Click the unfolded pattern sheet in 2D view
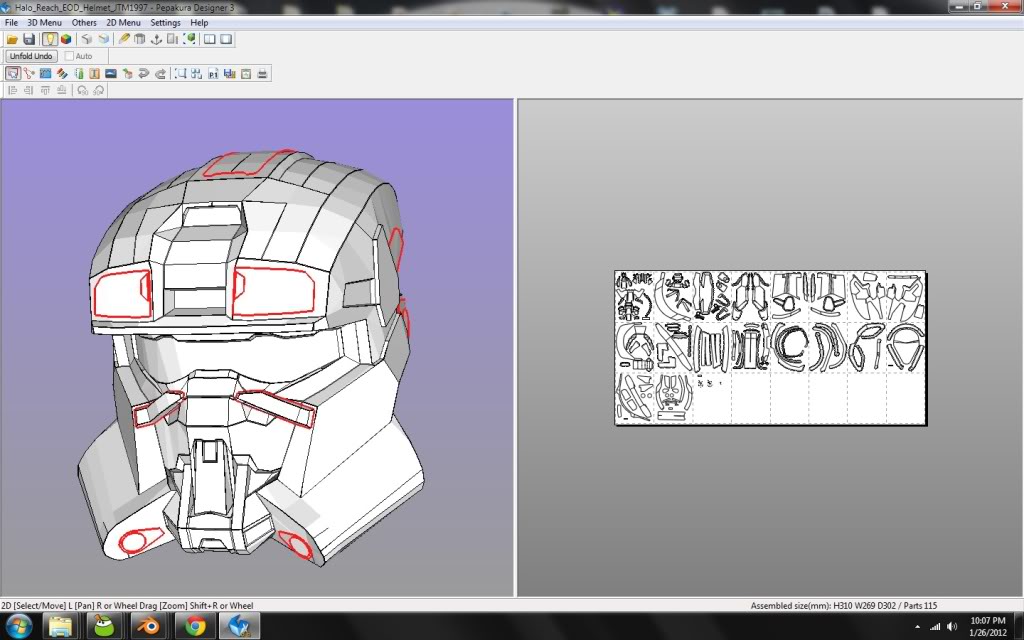Viewport: 1024px width, 640px height. pos(770,347)
